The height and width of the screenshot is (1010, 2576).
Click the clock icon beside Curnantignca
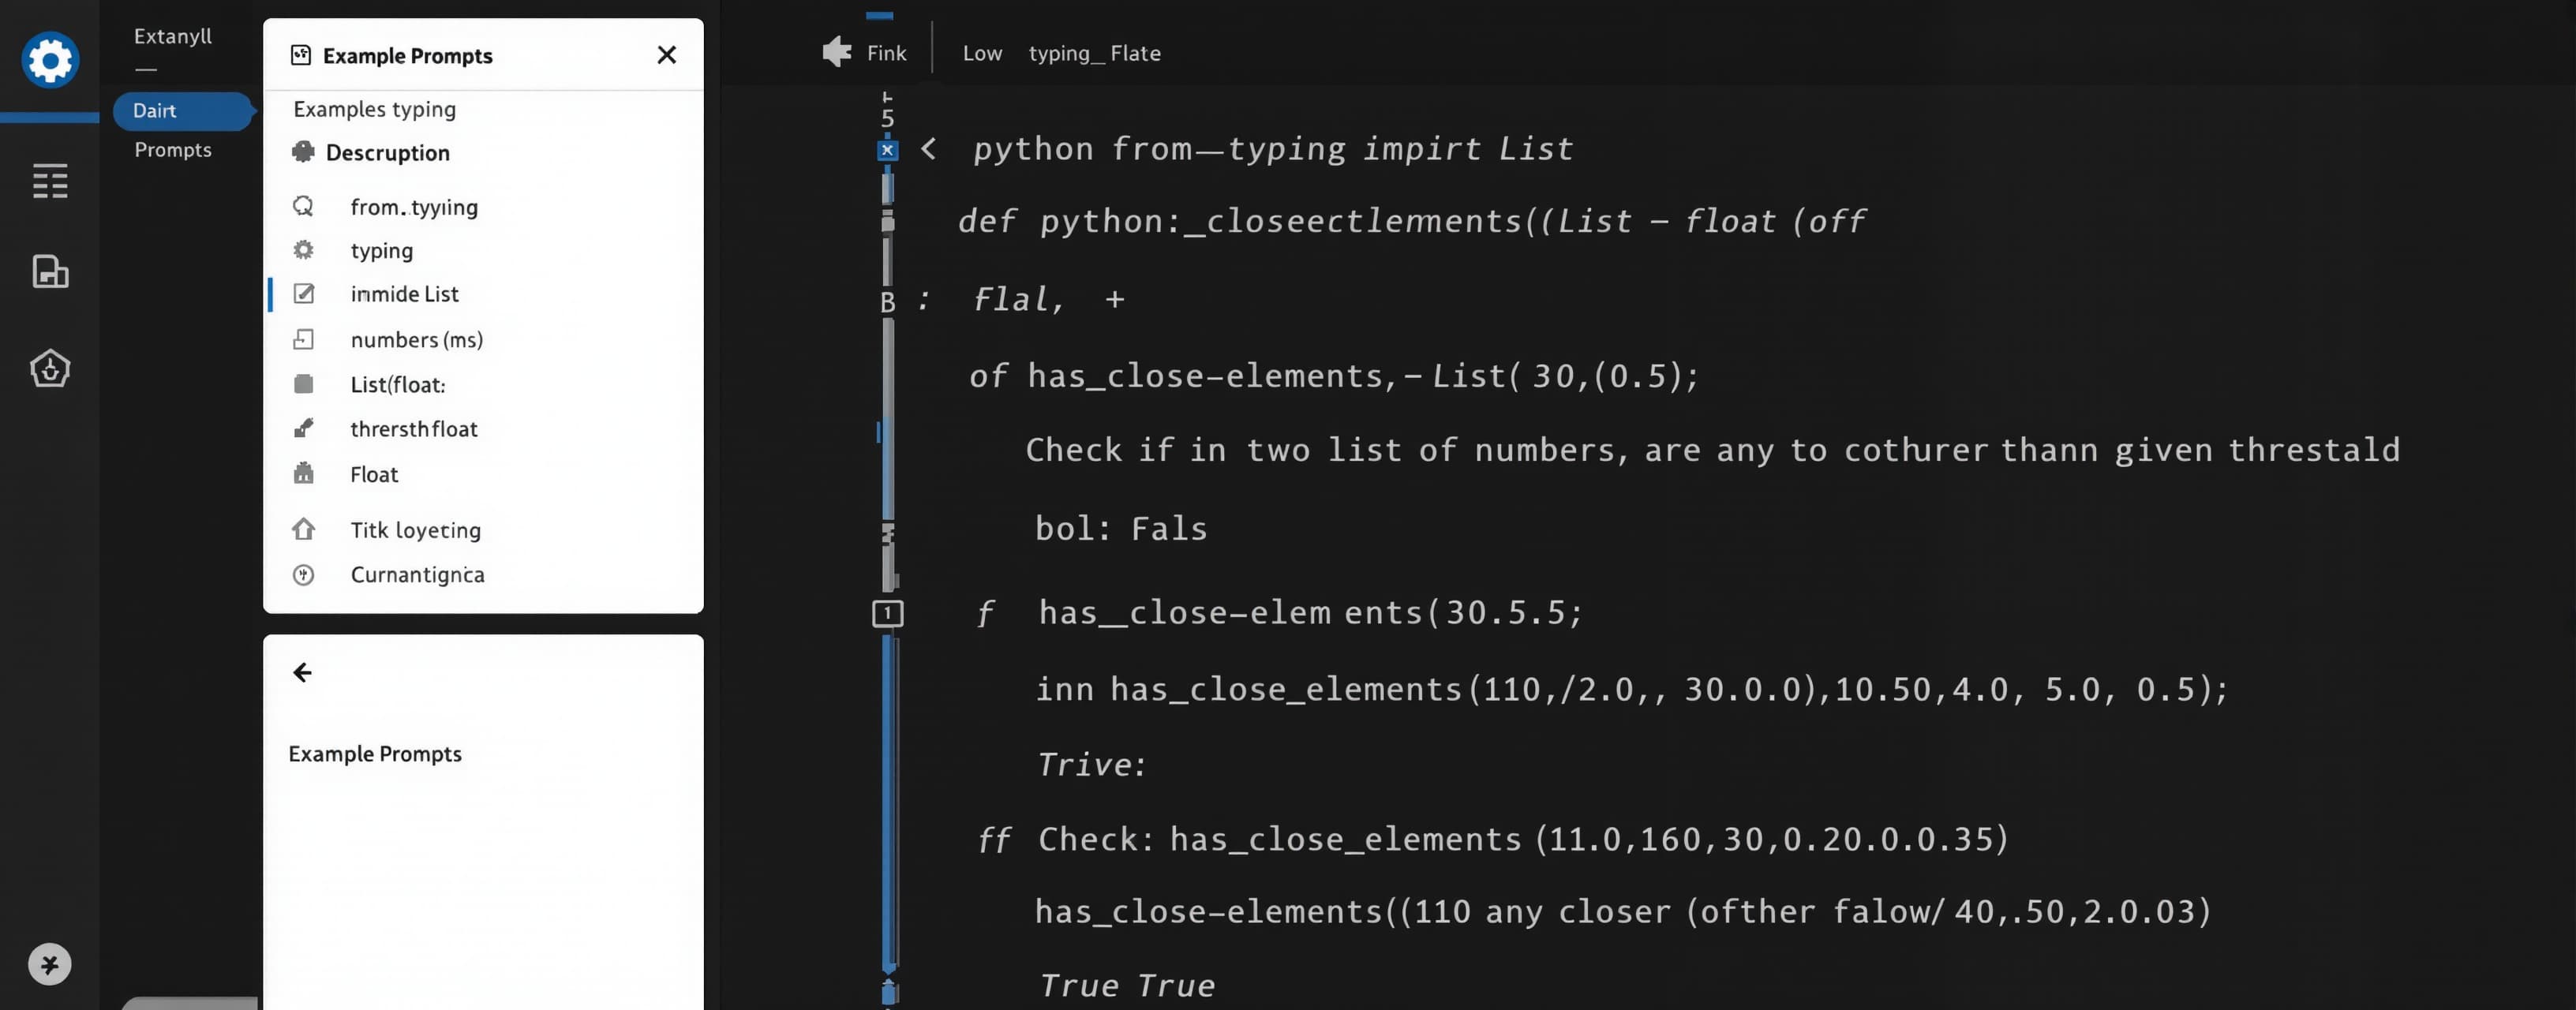(303, 575)
